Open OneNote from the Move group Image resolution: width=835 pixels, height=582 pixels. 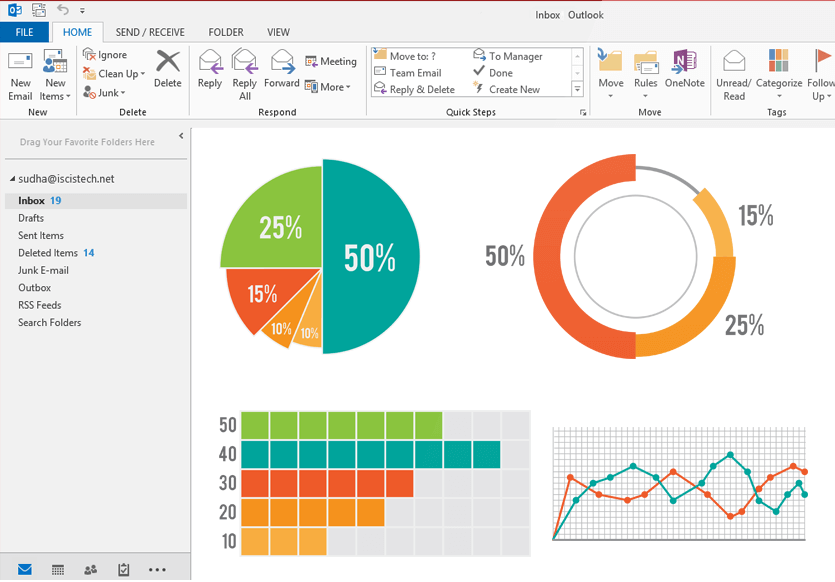click(684, 70)
